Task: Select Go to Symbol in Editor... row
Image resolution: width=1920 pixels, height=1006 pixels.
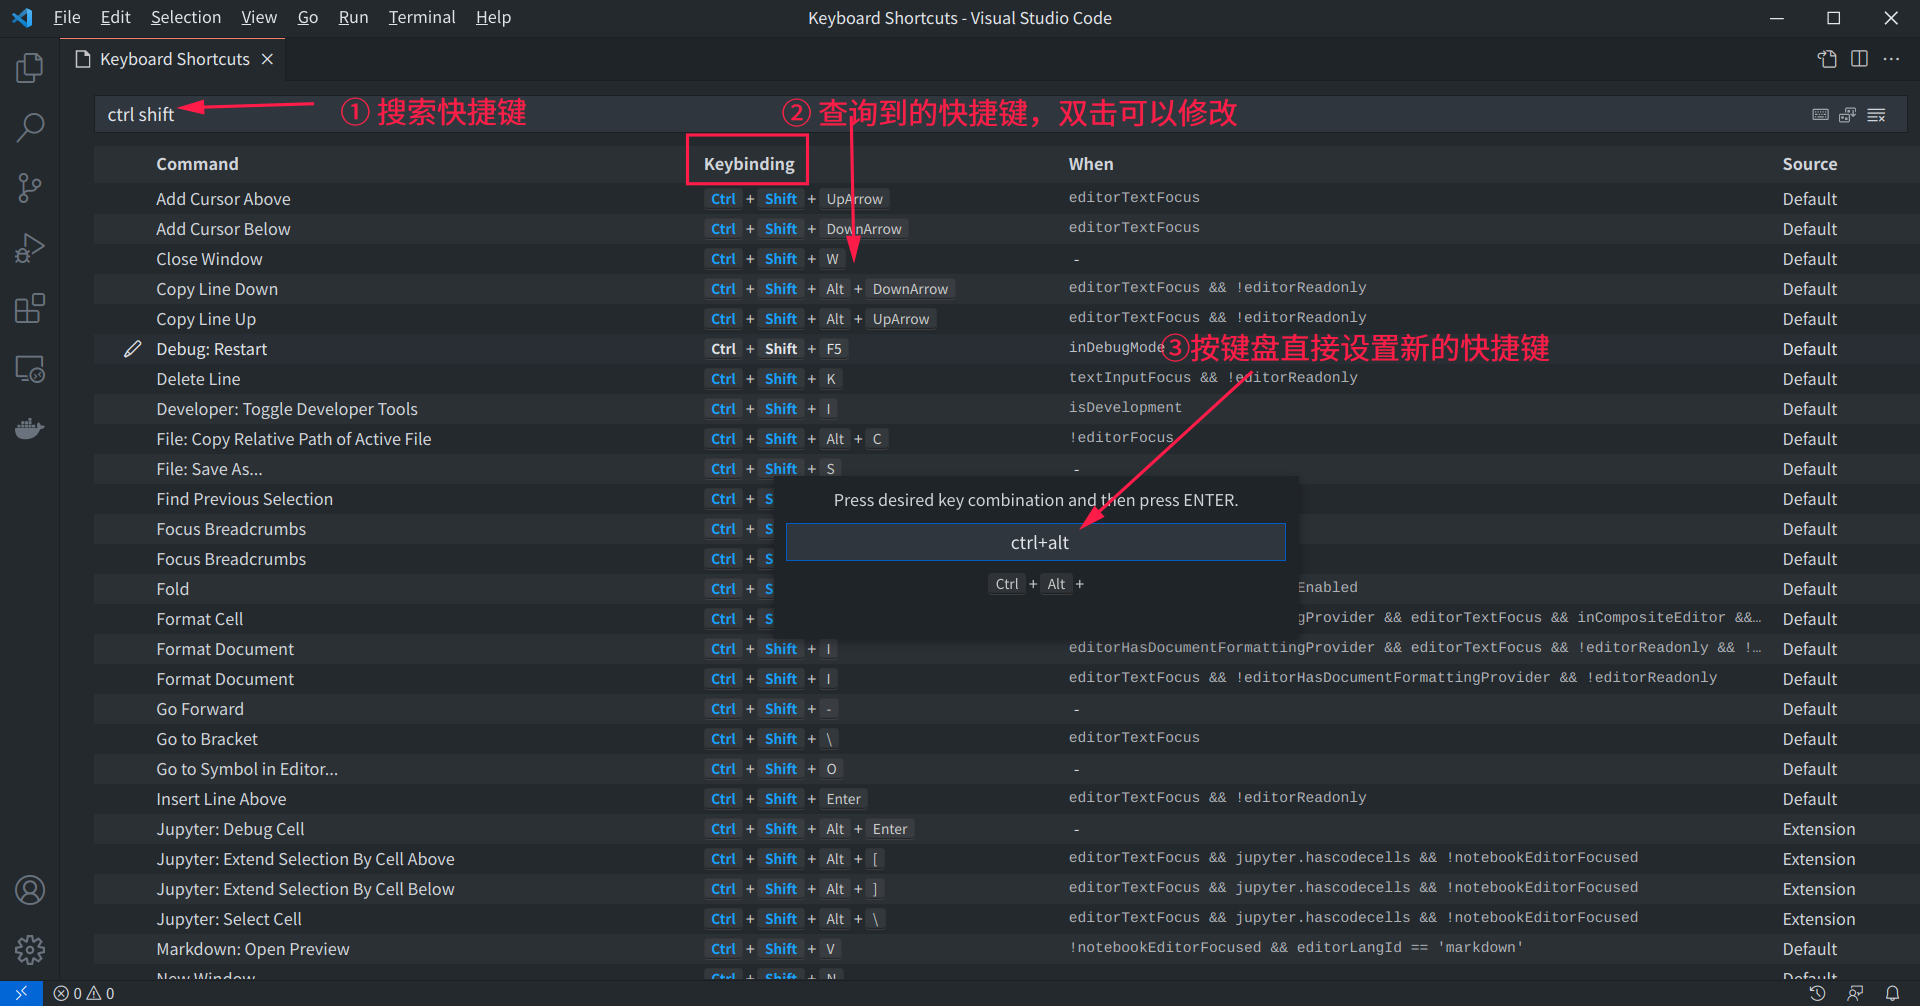Action: [1001, 769]
